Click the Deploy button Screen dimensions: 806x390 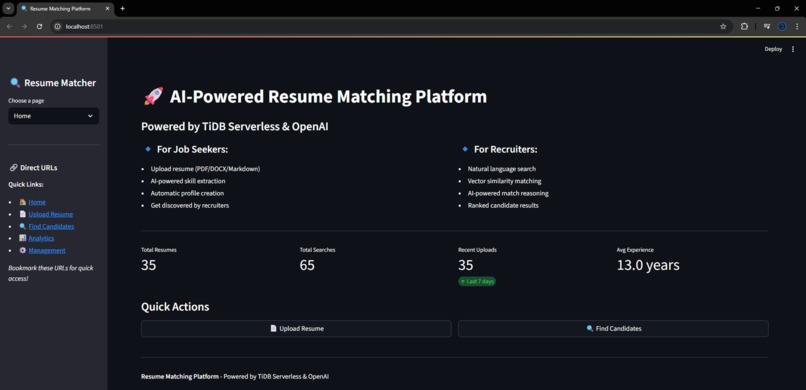773,49
